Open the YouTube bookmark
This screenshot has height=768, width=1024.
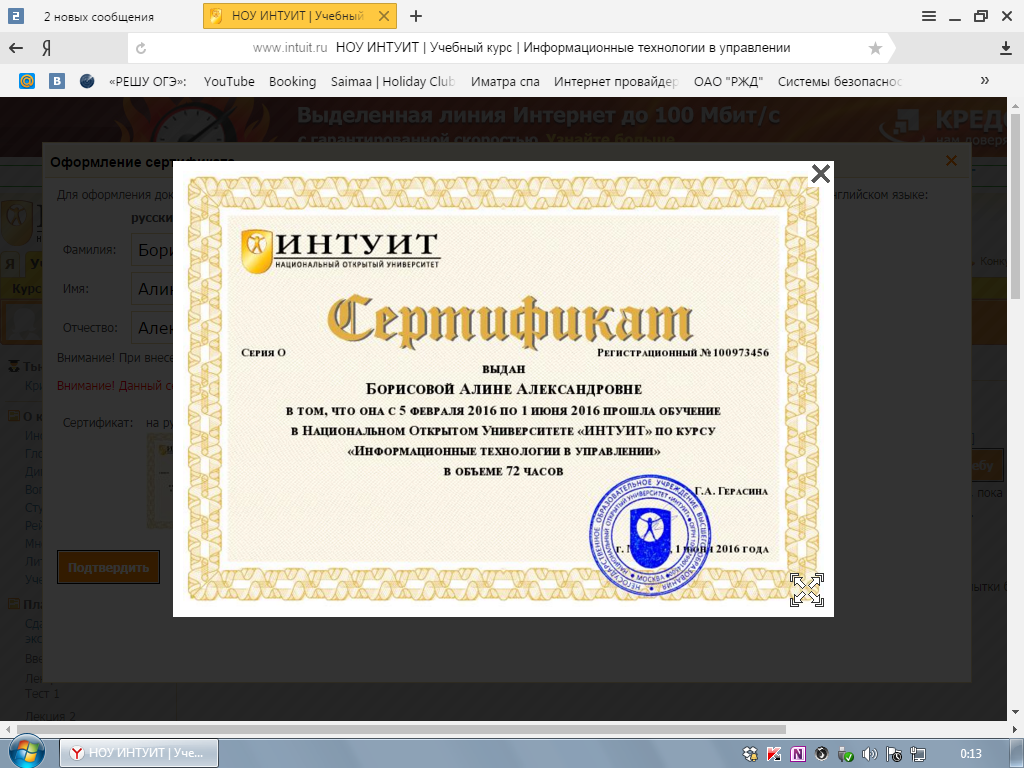coord(229,82)
